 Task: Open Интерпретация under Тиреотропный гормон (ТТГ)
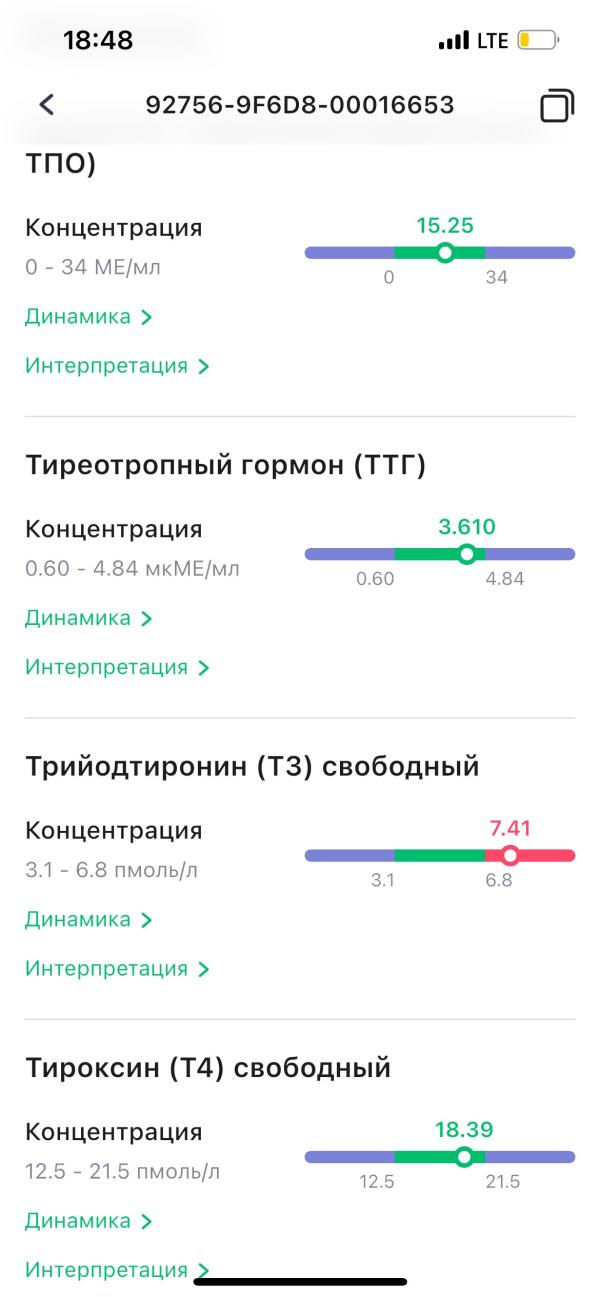click(117, 667)
